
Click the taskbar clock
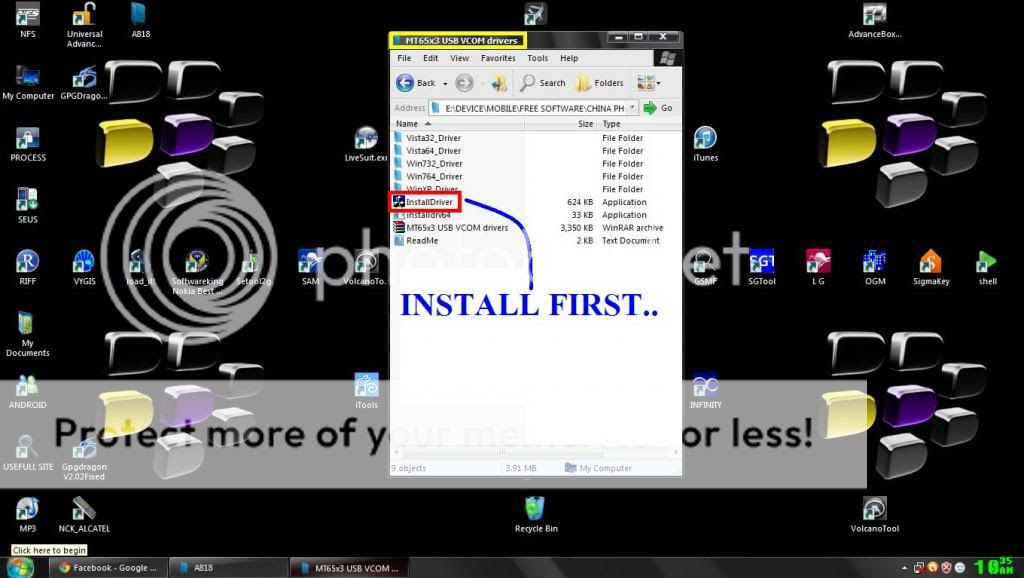tap(994, 566)
